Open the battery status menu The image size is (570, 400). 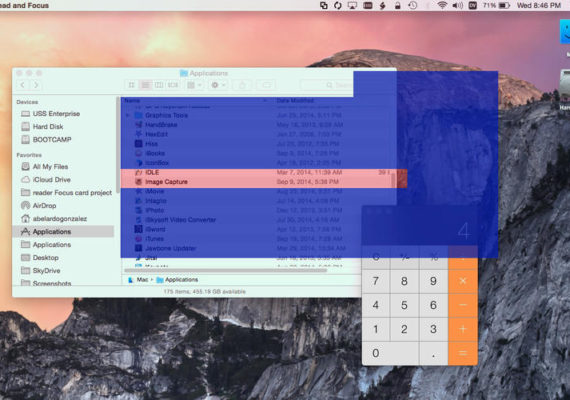coord(497,5)
